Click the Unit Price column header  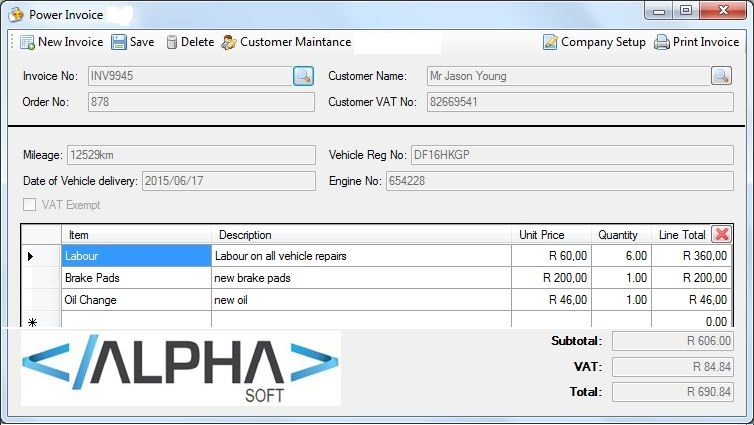pyautogui.click(x=551, y=235)
